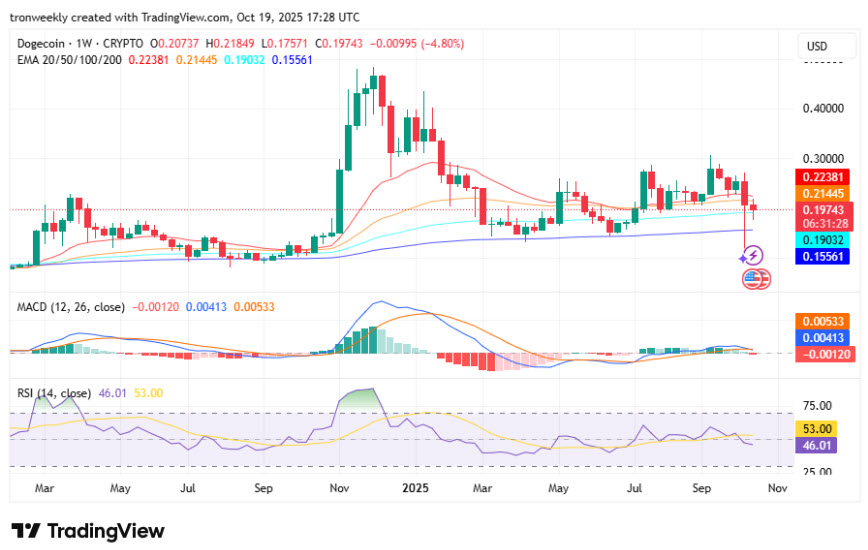The height and width of the screenshot is (550, 868).
Task: Click the red 0.22381 EMA price label
Action: [823, 176]
